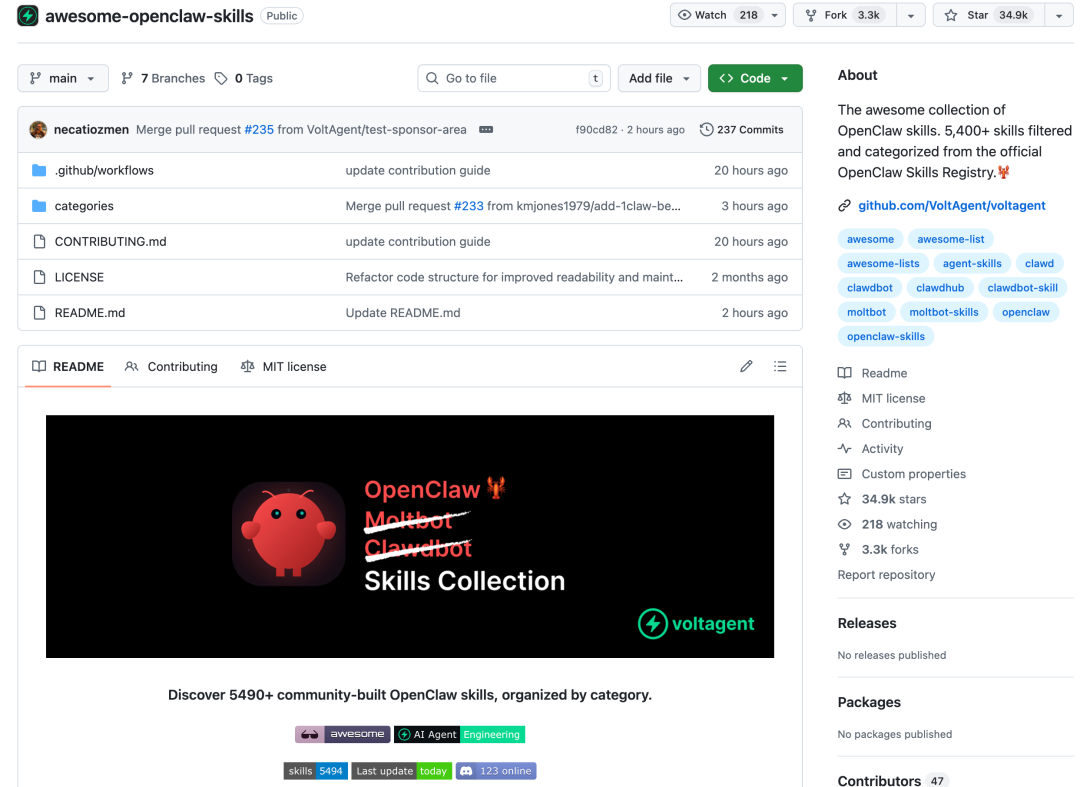
Task: Open the README.md file
Action: pos(90,313)
